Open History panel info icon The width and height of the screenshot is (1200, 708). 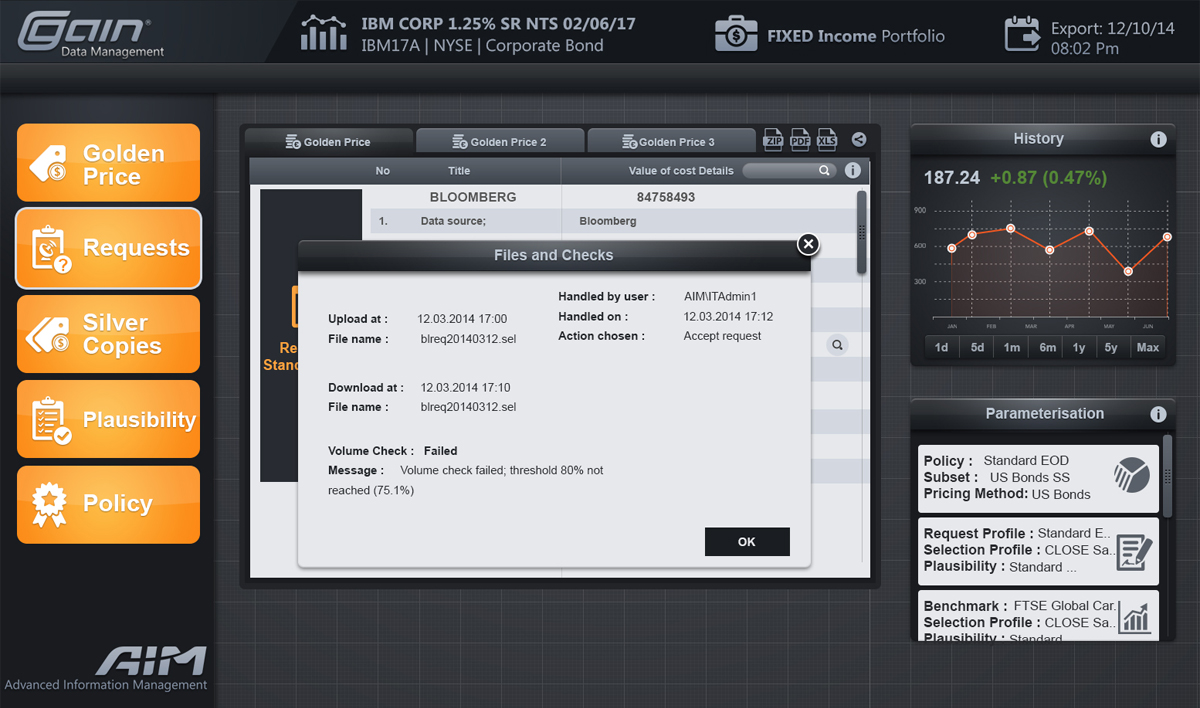click(1158, 139)
